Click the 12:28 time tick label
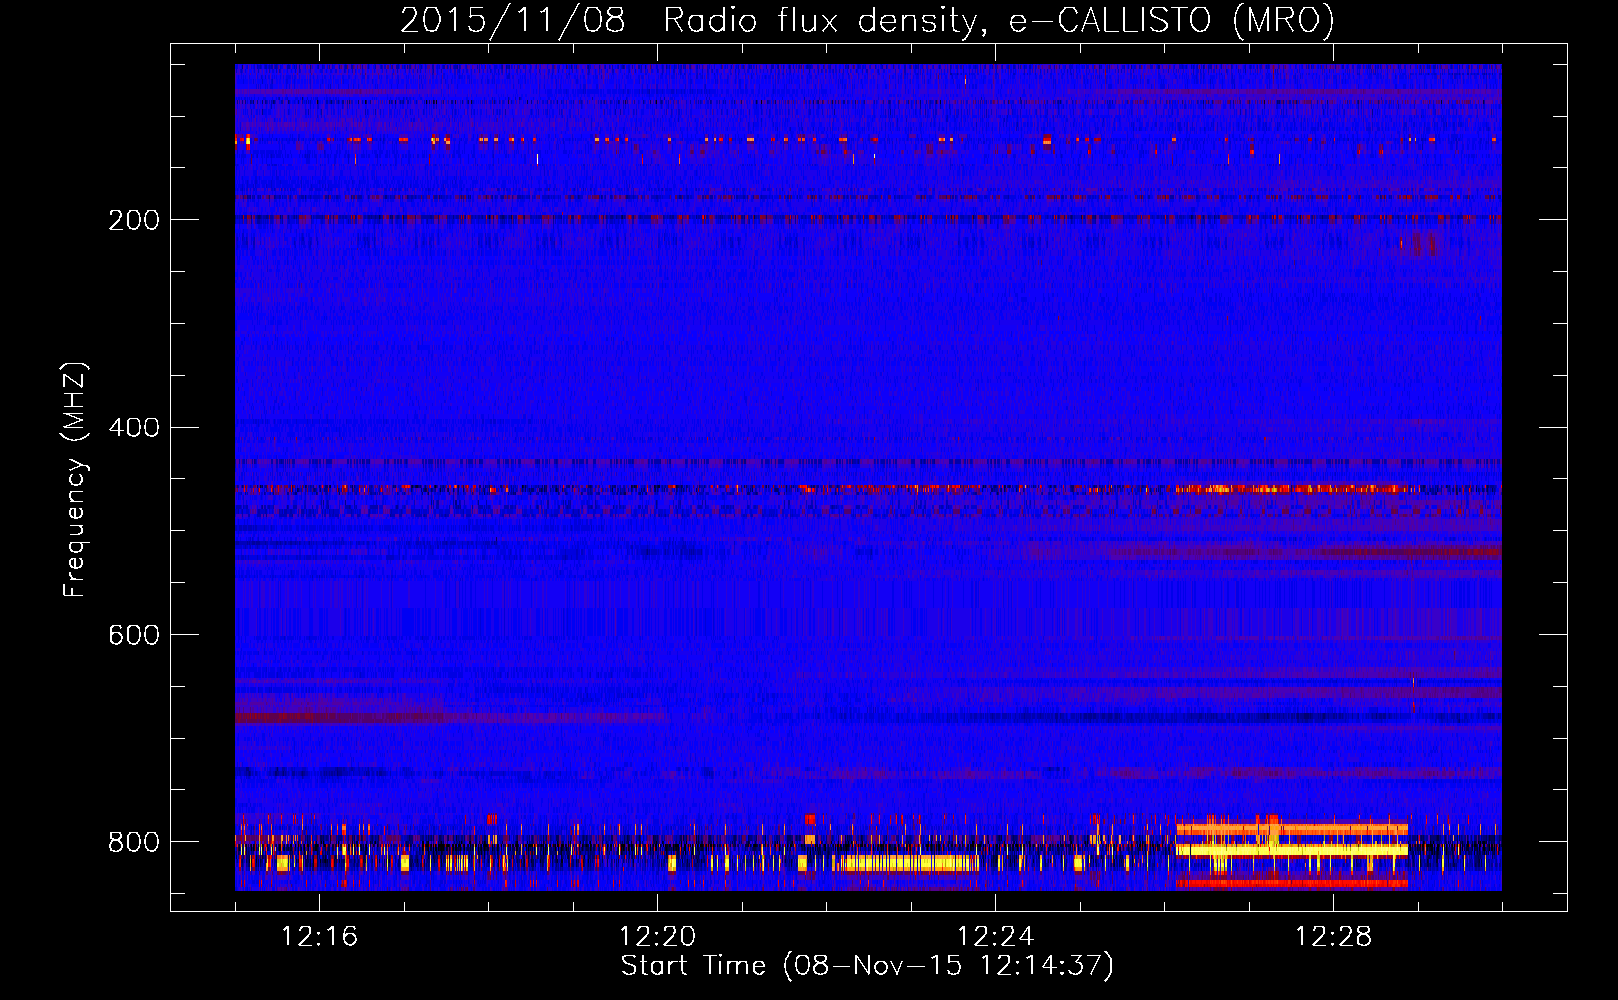Screen dimensions: 1618x1000 1333,937
